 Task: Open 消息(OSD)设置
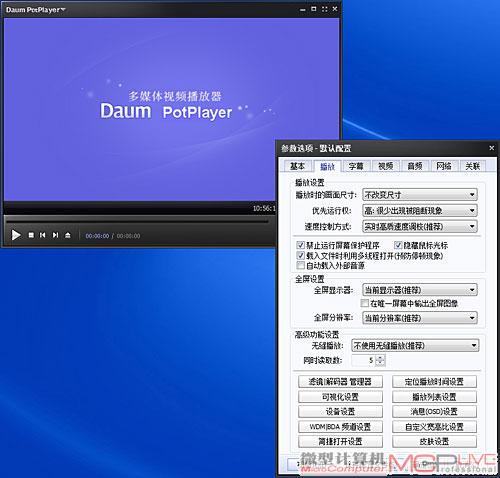coord(434,412)
